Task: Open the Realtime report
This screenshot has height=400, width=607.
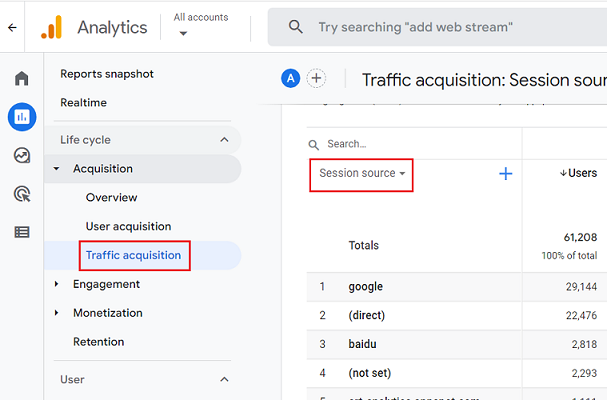Action: pyautogui.click(x=83, y=103)
